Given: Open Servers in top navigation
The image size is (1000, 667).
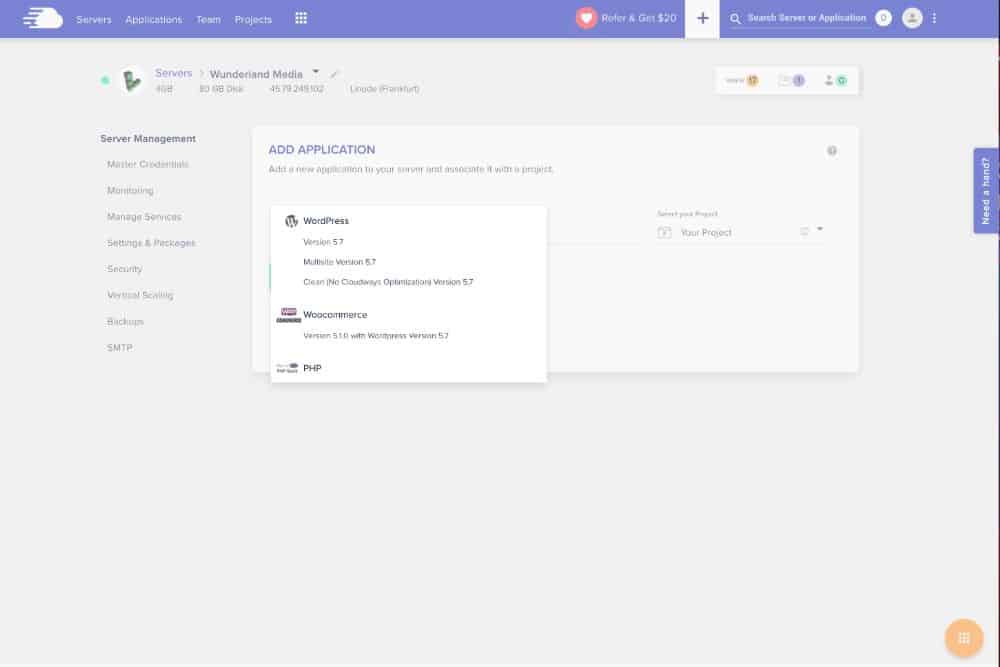Looking at the screenshot, I should [94, 20].
